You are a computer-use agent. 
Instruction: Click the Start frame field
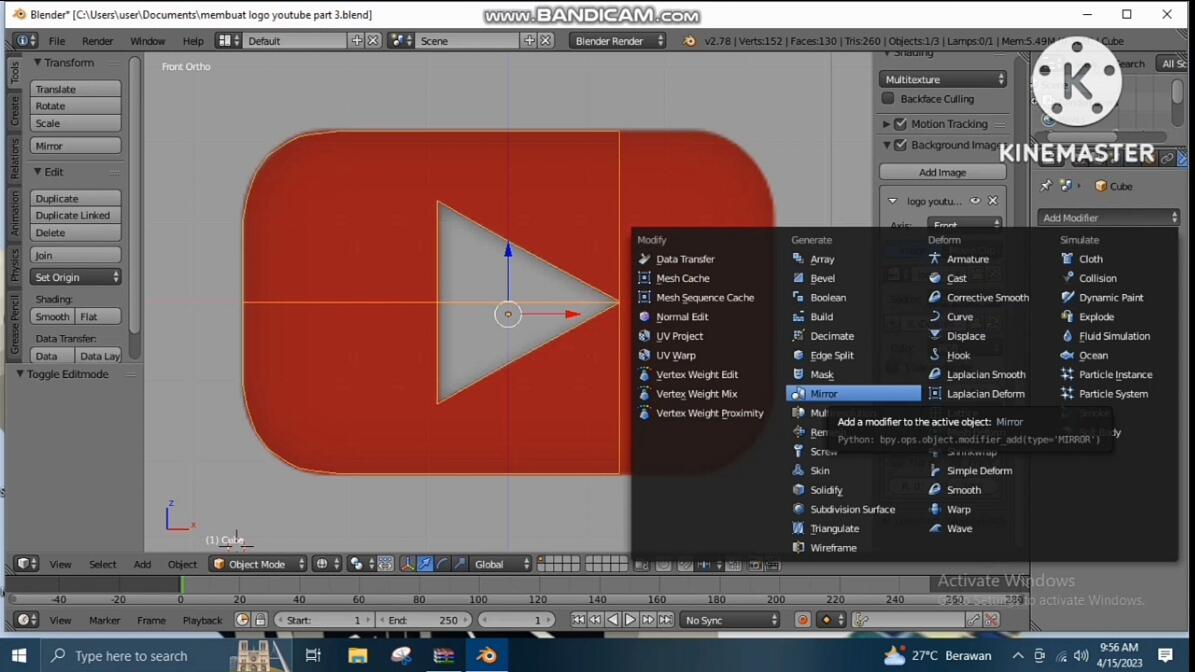point(323,620)
